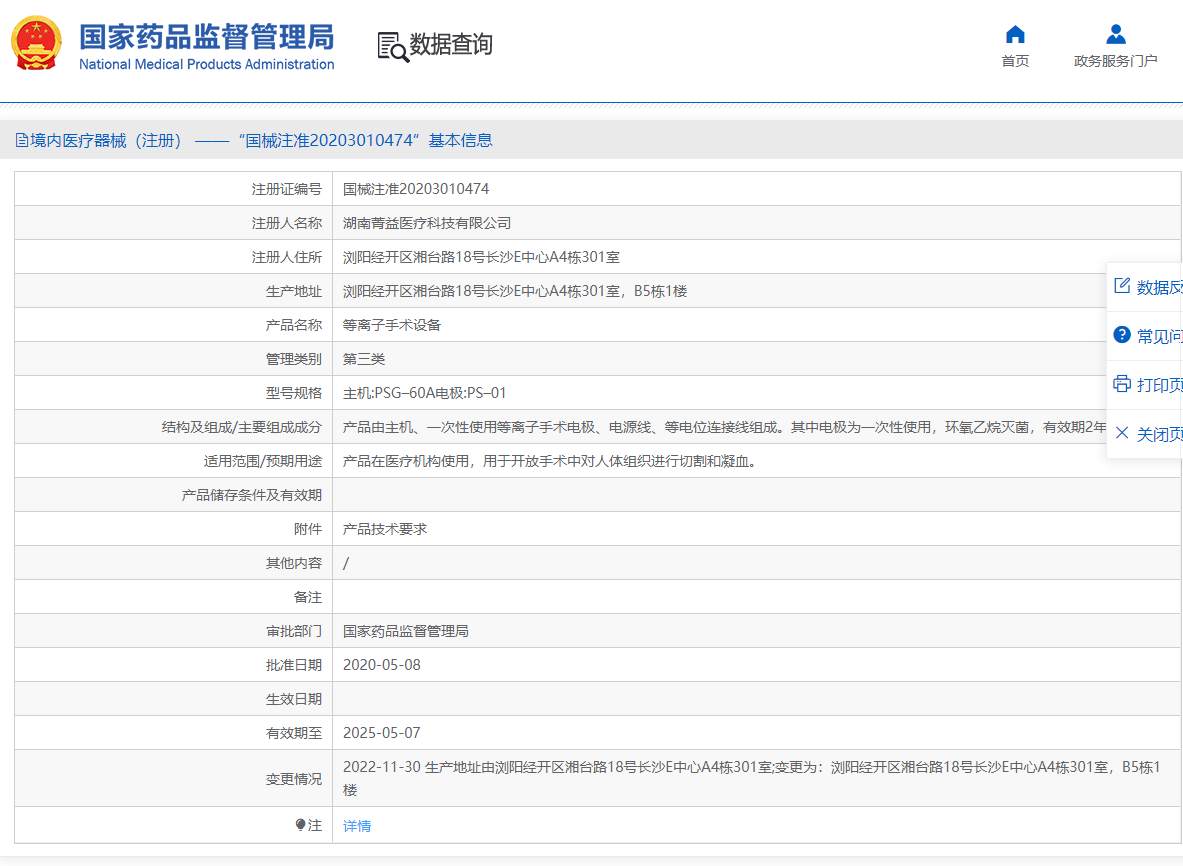Click the 关闭页面 X icon
The image size is (1183, 866).
click(1122, 433)
